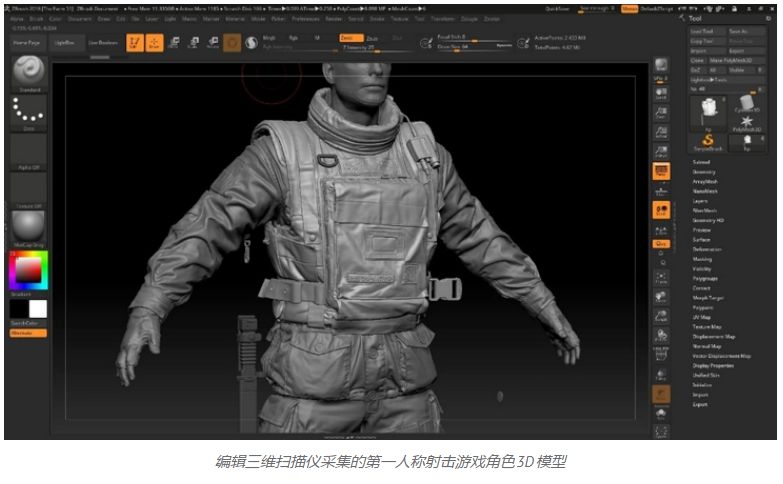The image size is (783, 484).
Task: Click the Clone tool button
Action: pos(698,60)
